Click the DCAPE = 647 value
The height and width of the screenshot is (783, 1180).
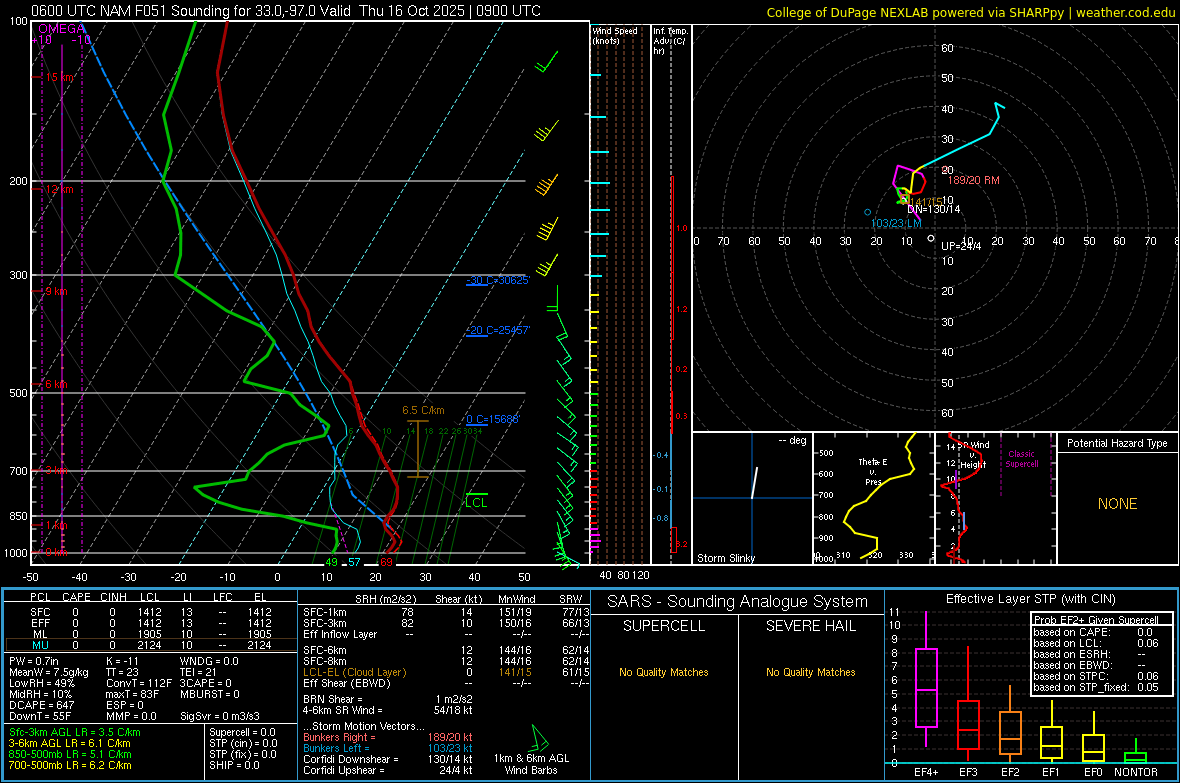[41, 705]
